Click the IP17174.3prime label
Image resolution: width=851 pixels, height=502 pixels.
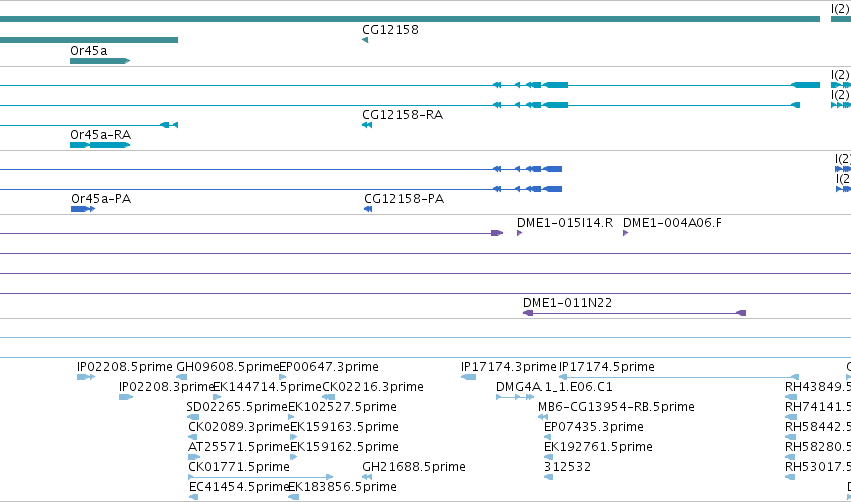click(509, 367)
